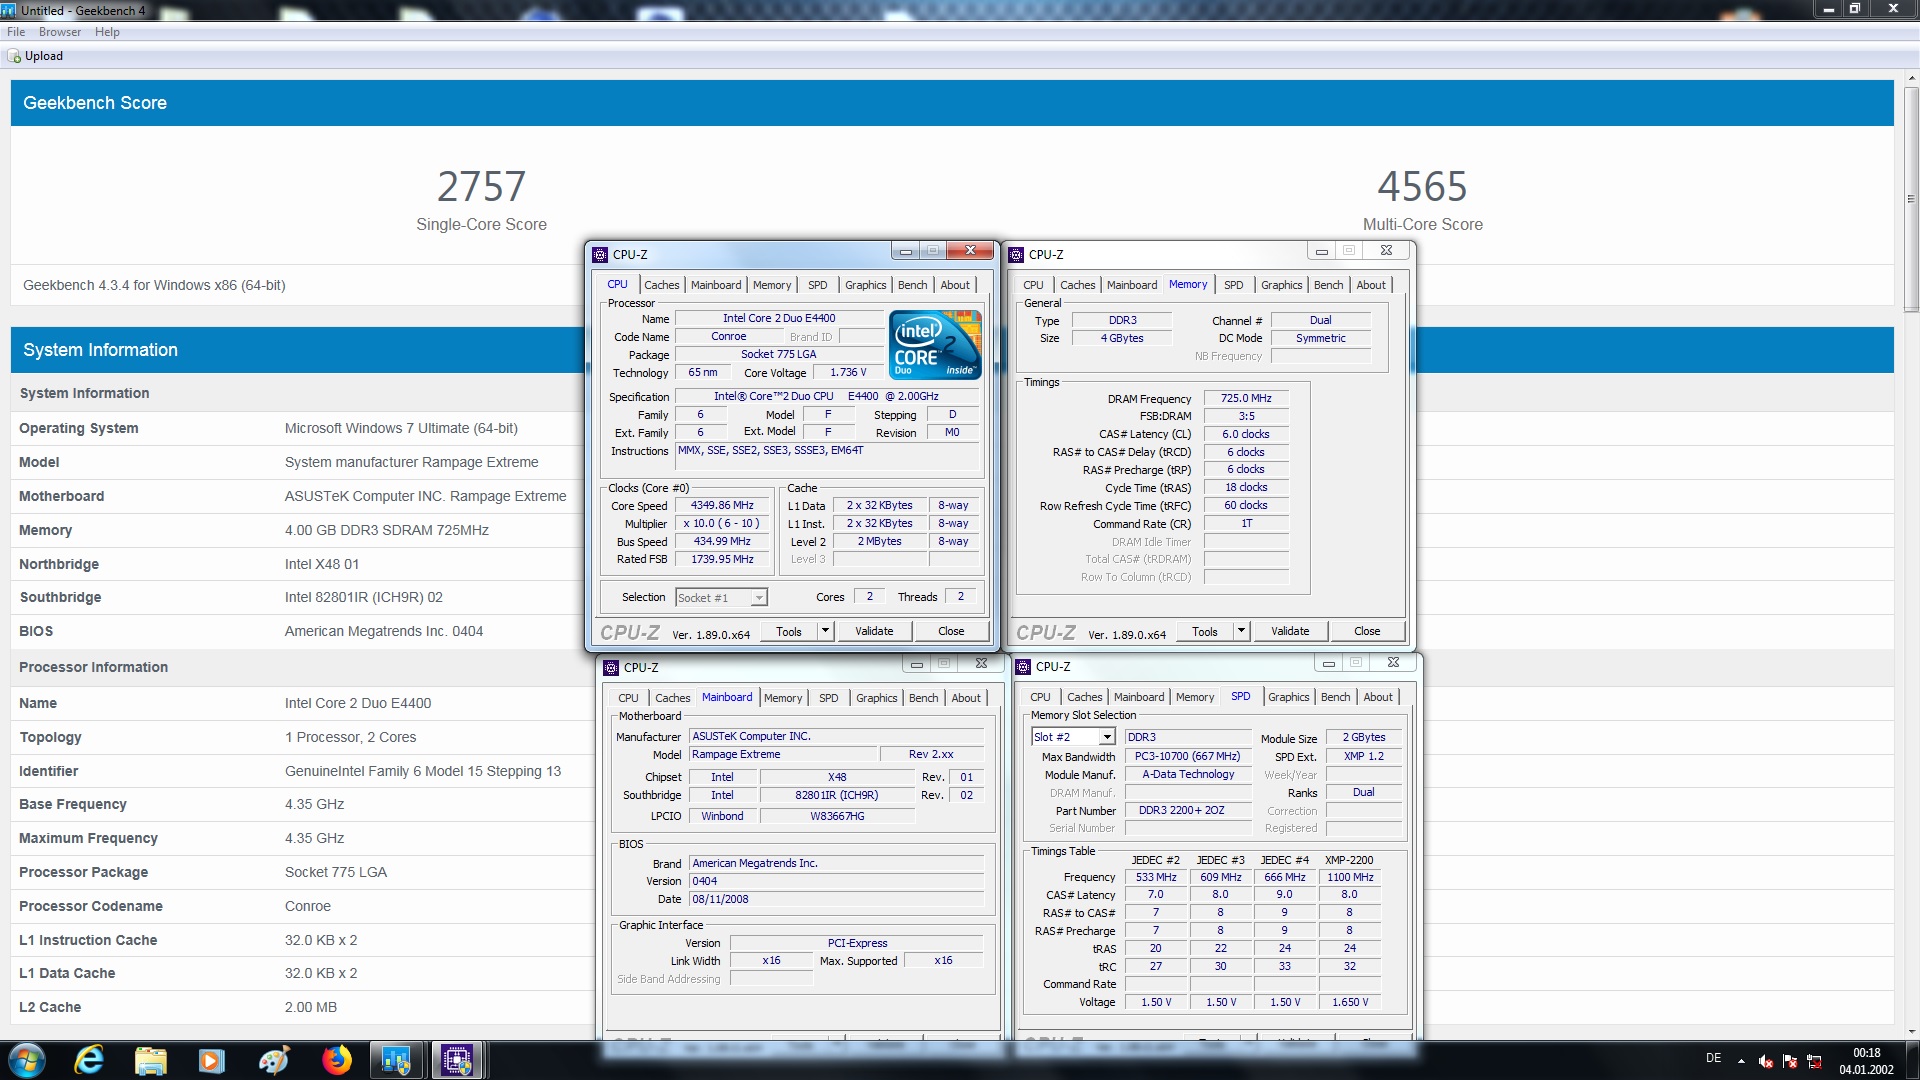Click the Geekbench vertical scrollbar thumb

1911,200
